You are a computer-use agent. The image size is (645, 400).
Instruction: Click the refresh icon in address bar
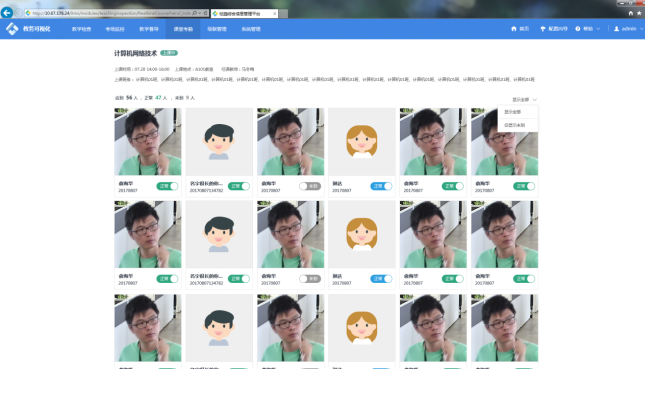[205, 13]
